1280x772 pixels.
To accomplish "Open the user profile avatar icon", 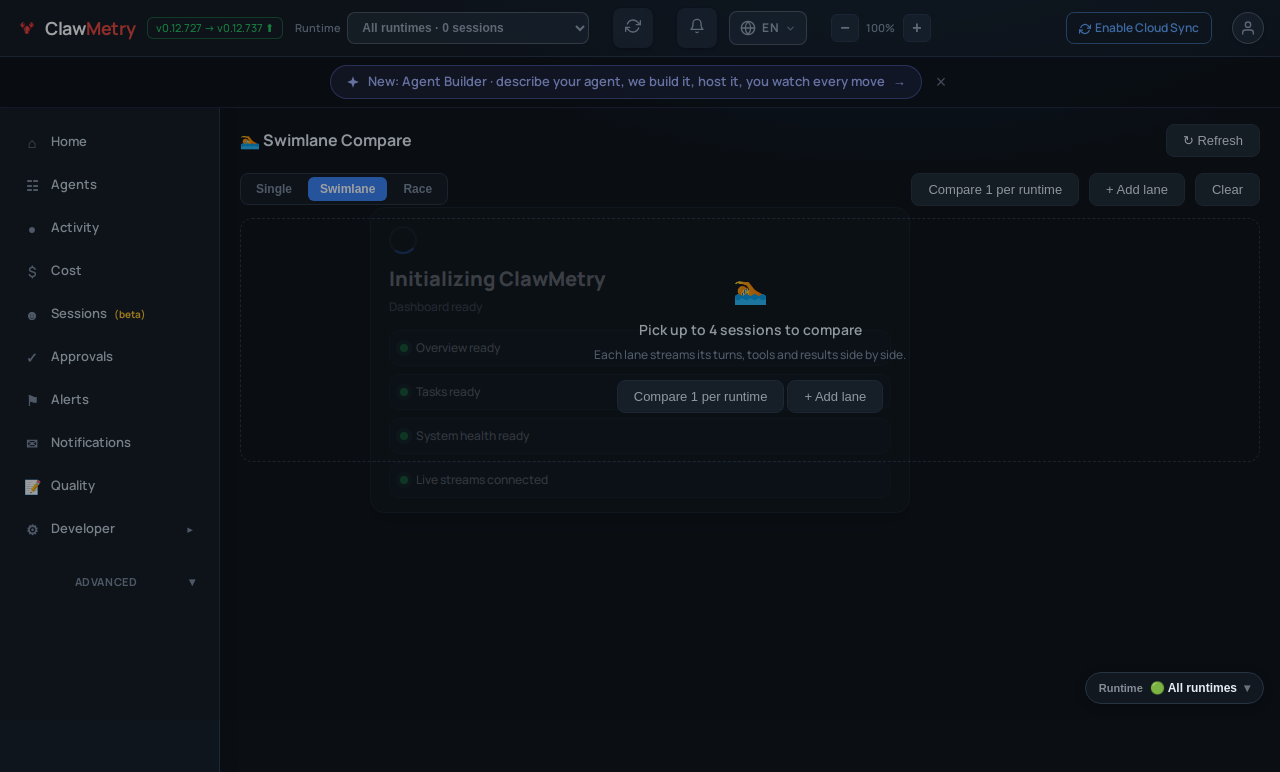I will (1248, 28).
